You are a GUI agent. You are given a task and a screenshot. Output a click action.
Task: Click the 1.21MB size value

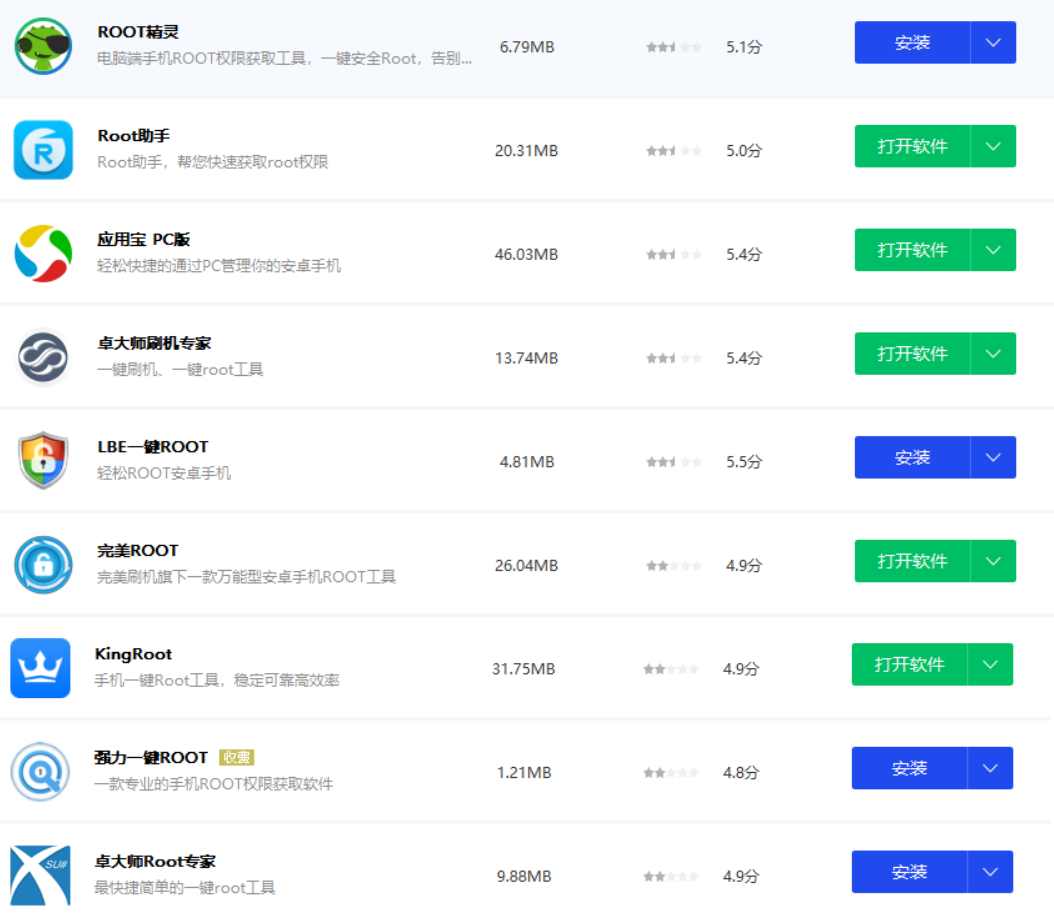coord(524,773)
